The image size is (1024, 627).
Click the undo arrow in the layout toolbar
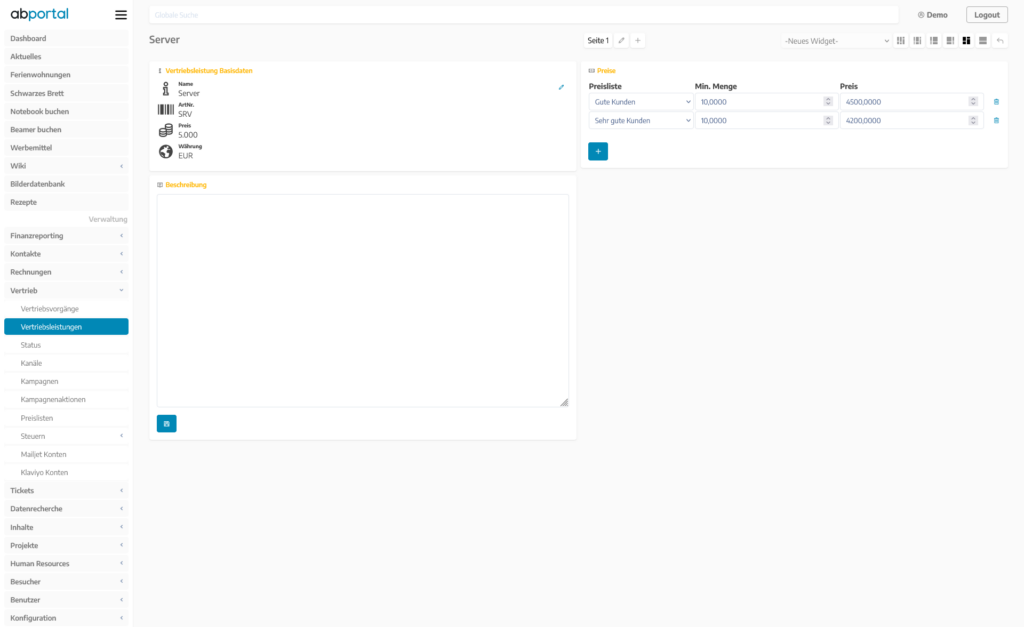[1000, 41]
